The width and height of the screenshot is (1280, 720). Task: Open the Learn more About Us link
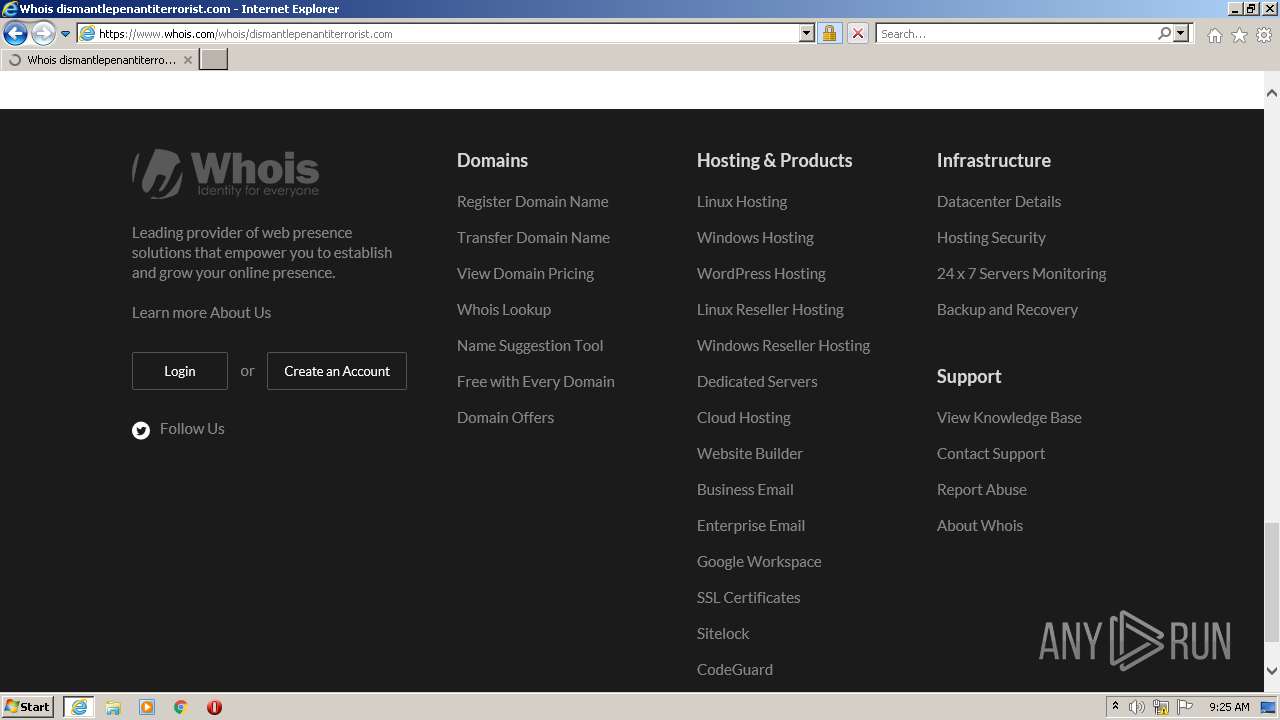[201, 312]
